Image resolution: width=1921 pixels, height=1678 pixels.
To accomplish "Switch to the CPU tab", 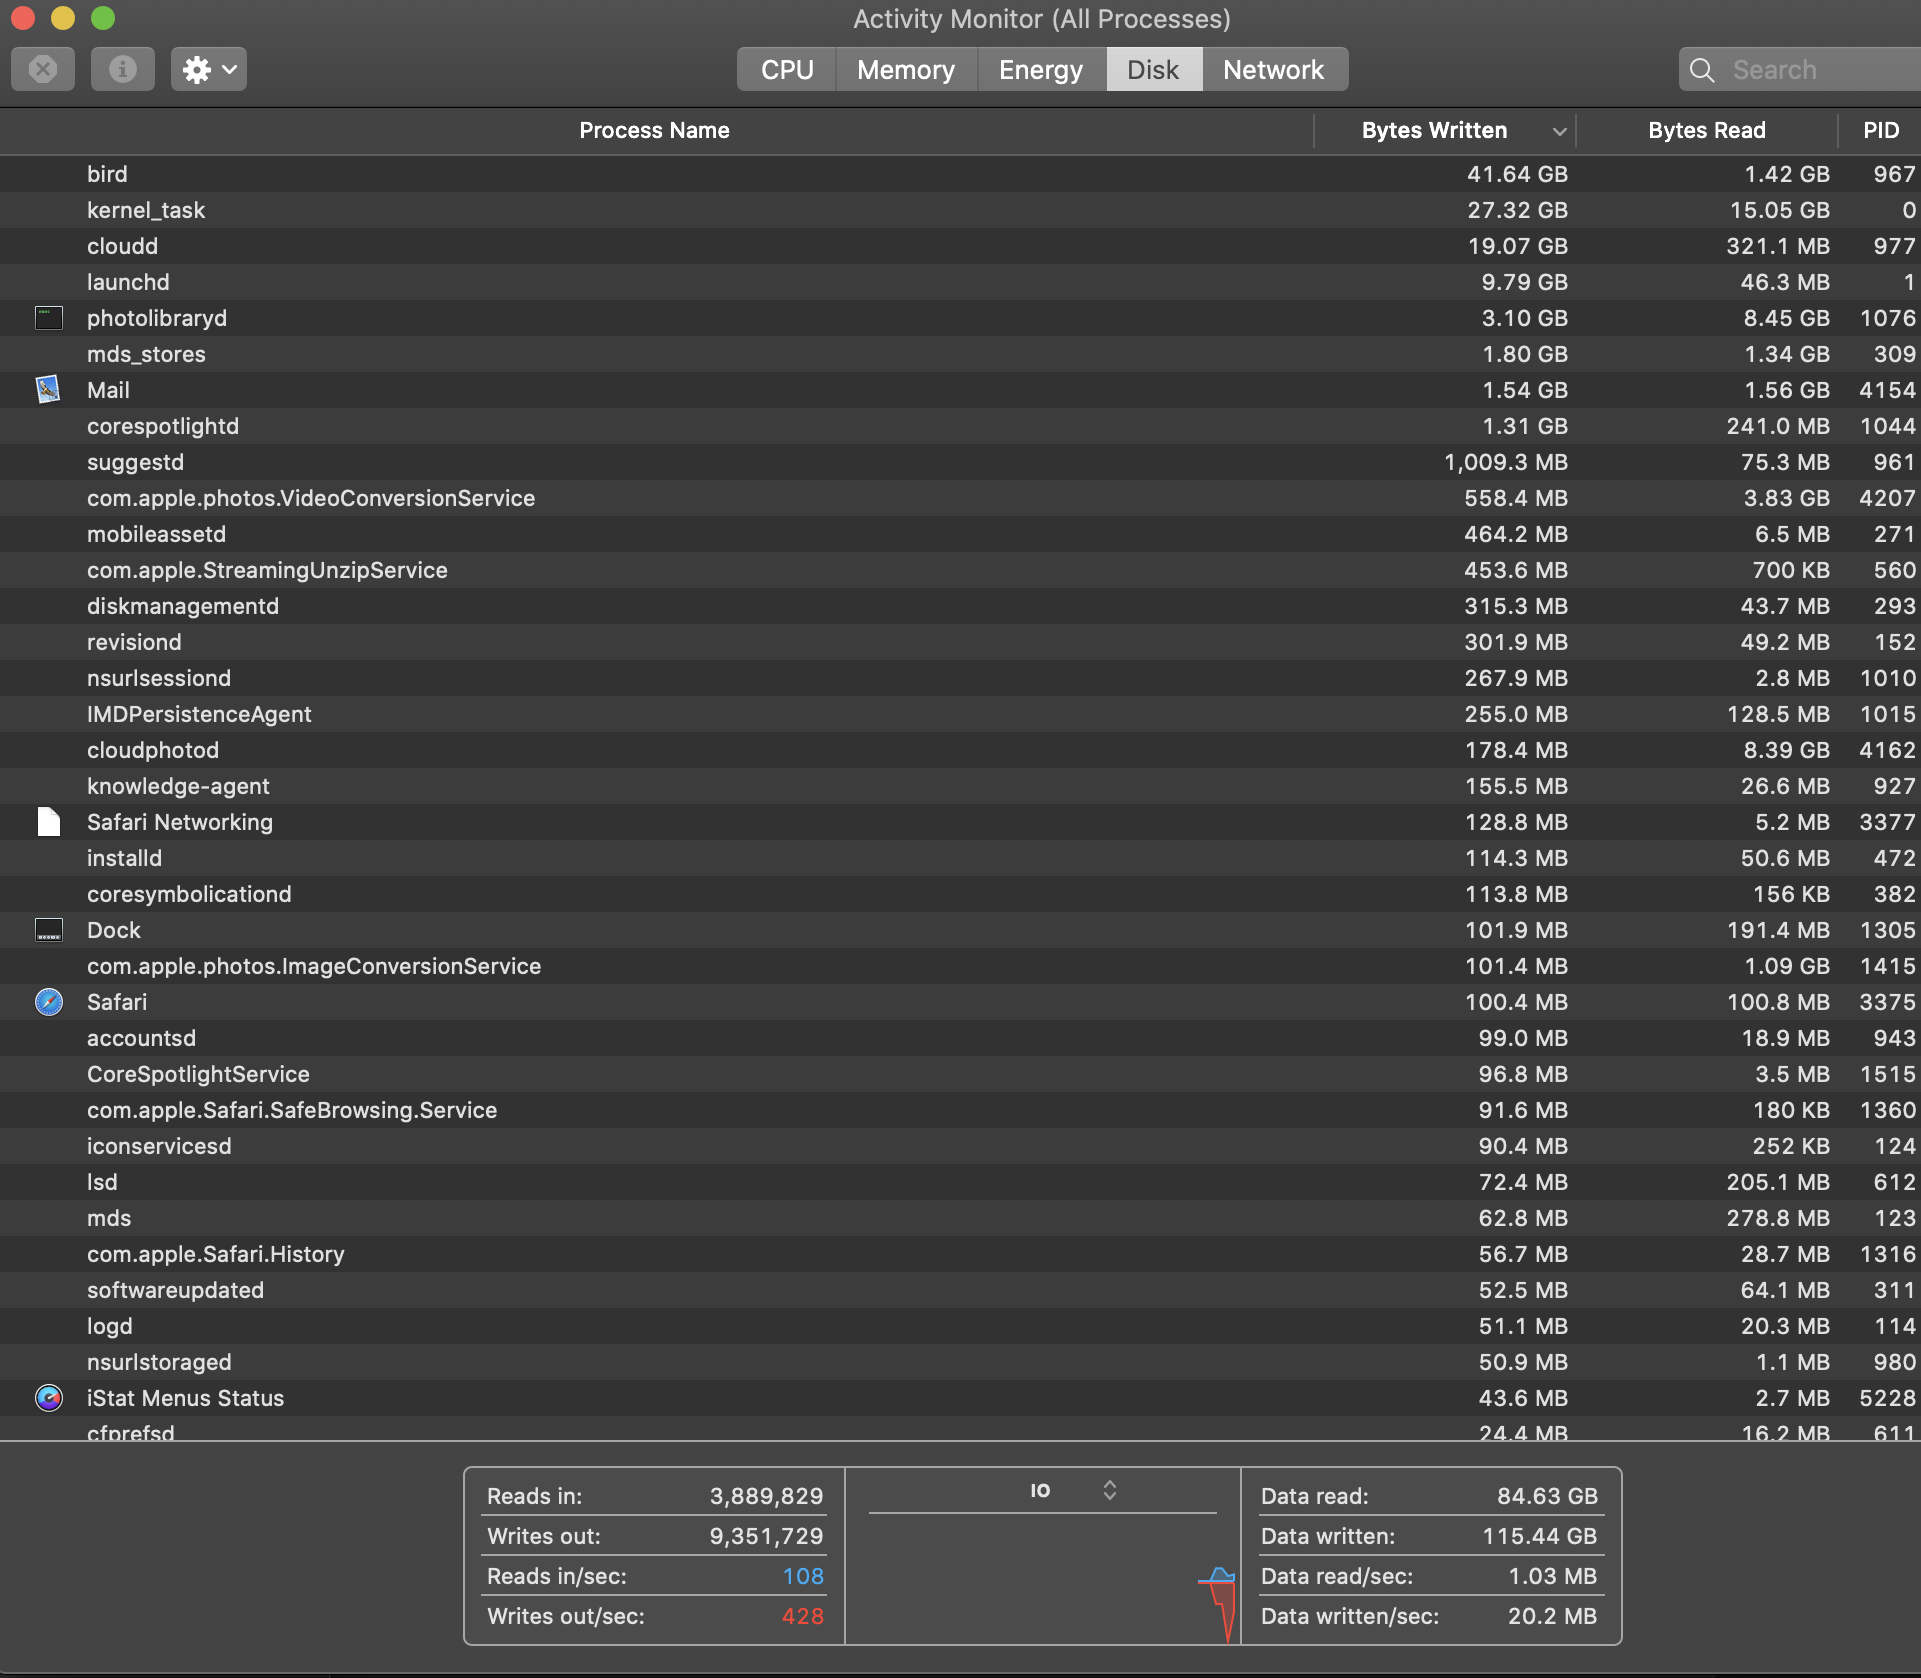I will pyautogui.click(x=787, y=70).
